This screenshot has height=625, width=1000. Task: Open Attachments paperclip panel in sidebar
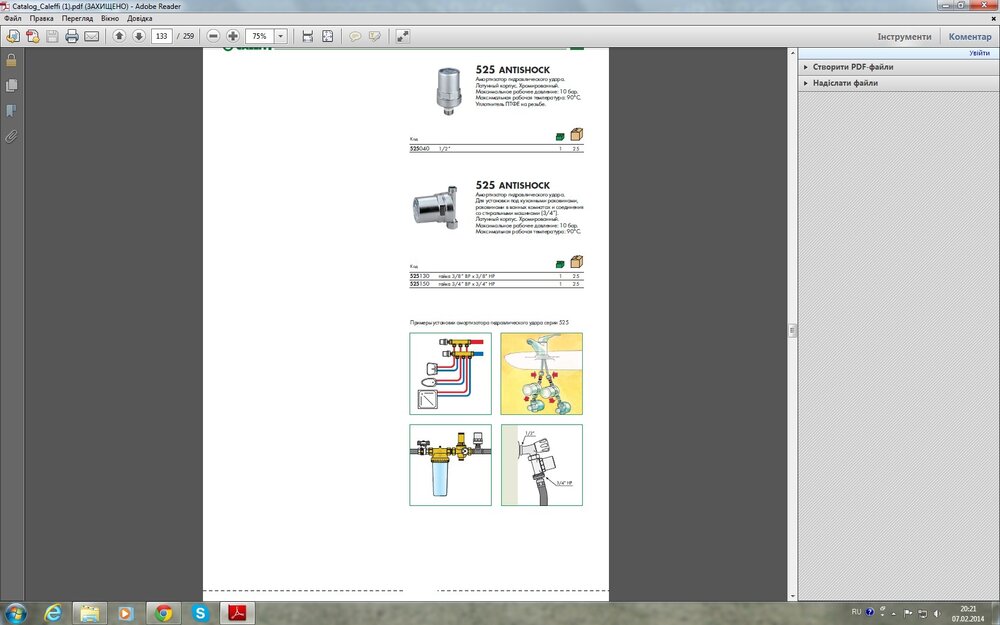(x=12, y=136)
